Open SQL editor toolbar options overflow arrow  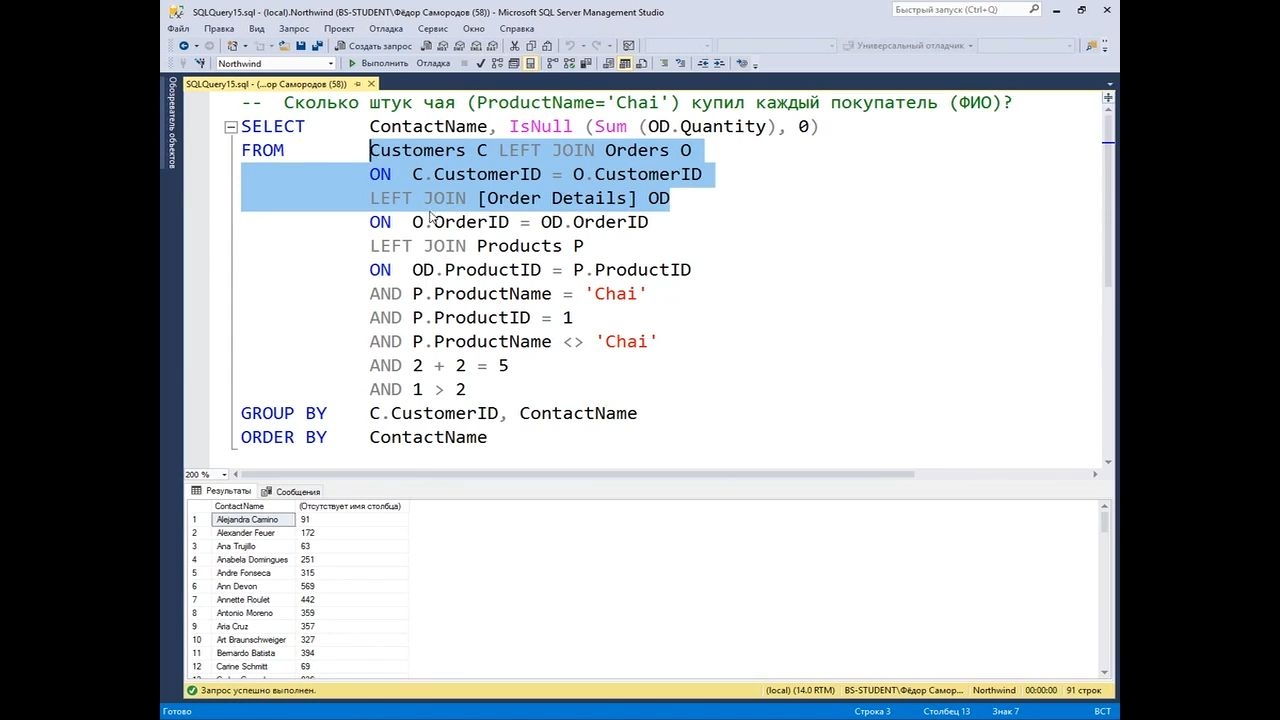click(756, 64)
